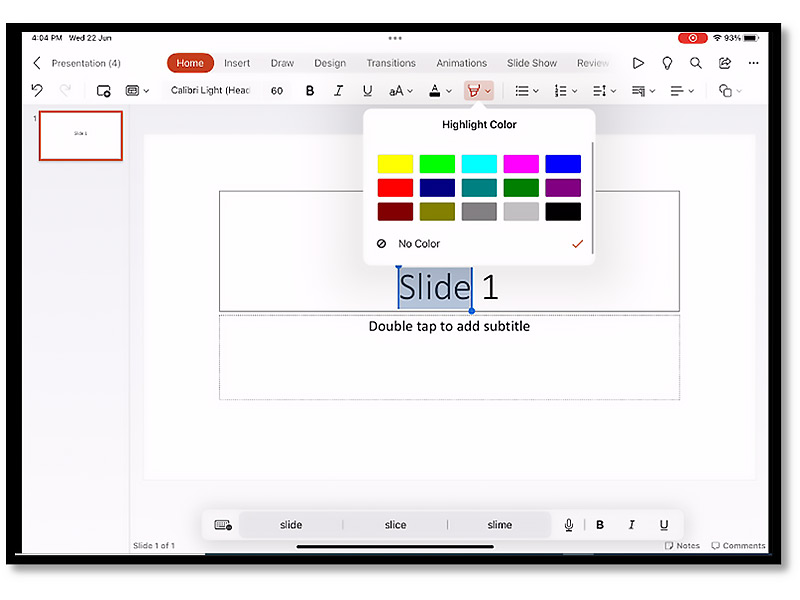The image size is (800, 600).
Task: Pick the red highlight color
Action: pos(395,188)
